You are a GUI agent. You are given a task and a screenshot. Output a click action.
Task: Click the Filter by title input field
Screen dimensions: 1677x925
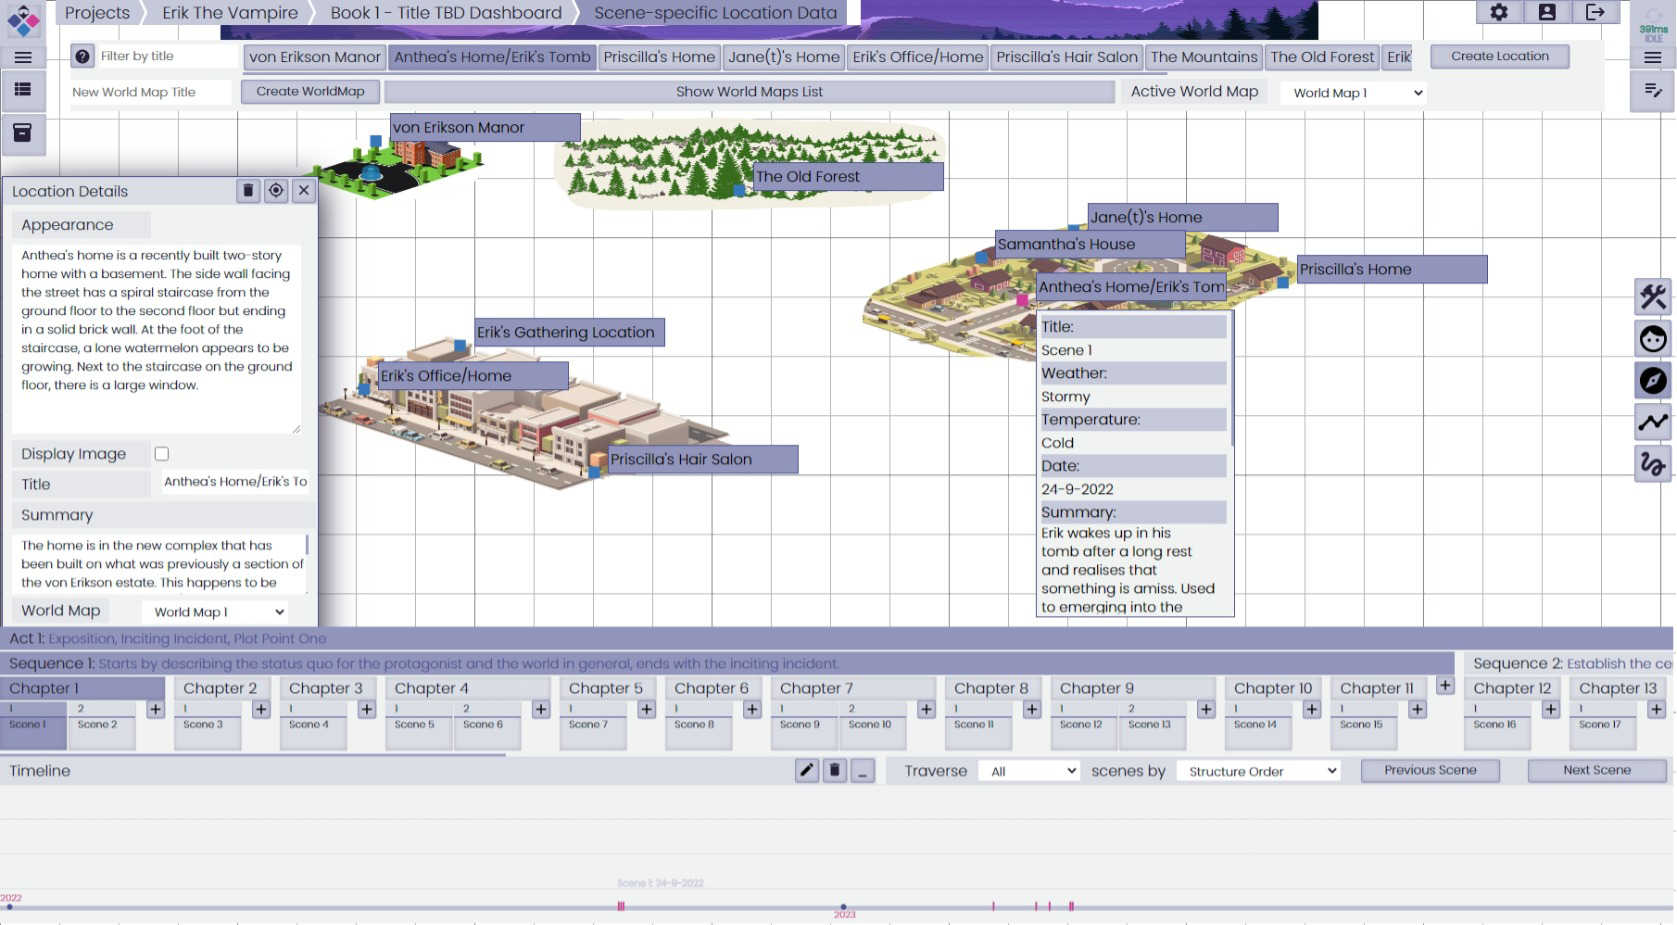pos(165,57)
